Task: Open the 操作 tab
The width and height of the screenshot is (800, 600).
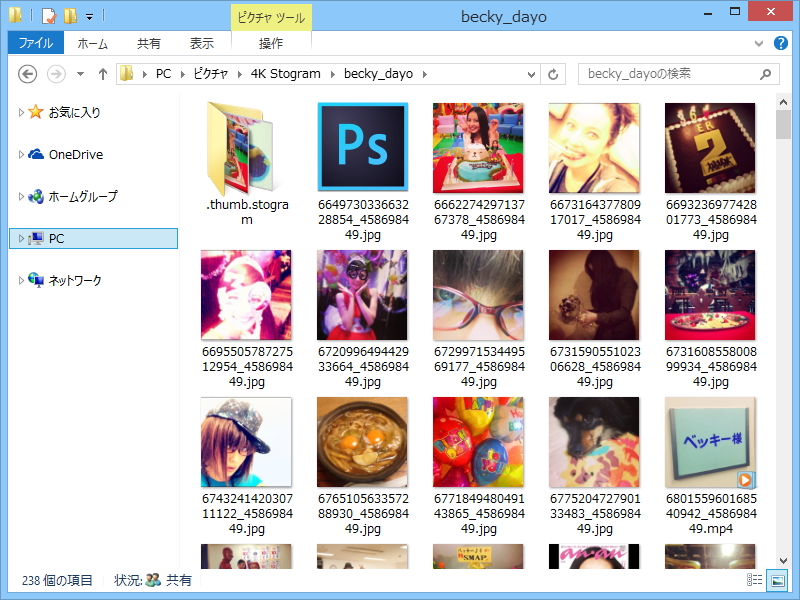Action: 271,43
